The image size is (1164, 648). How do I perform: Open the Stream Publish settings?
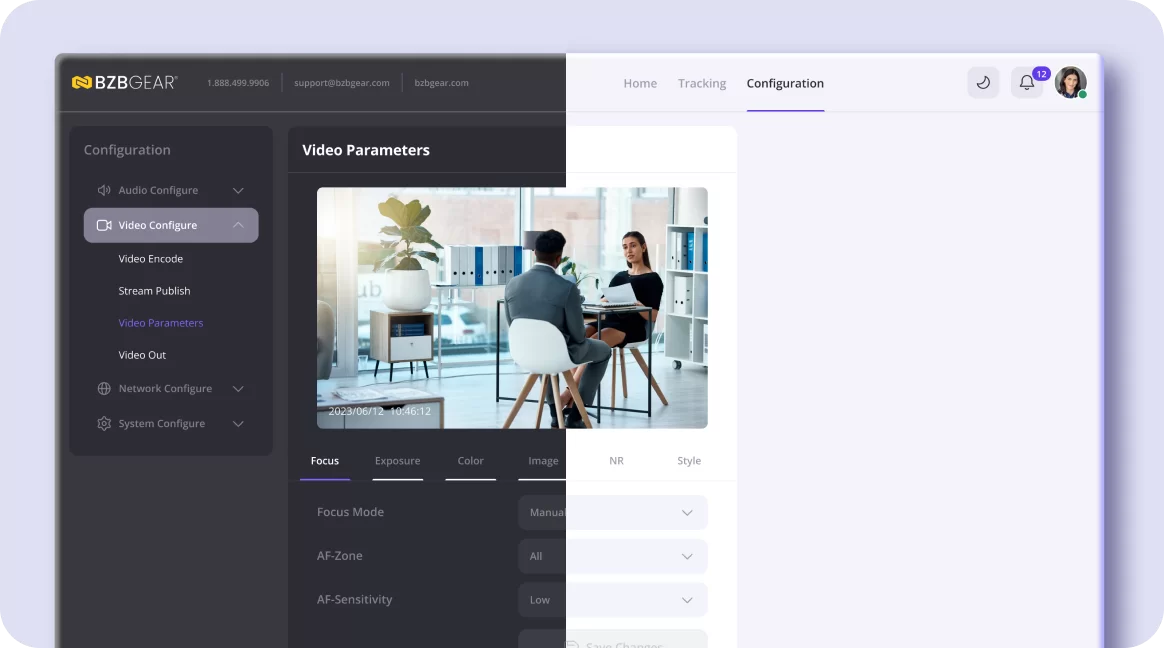coord(154,291)
